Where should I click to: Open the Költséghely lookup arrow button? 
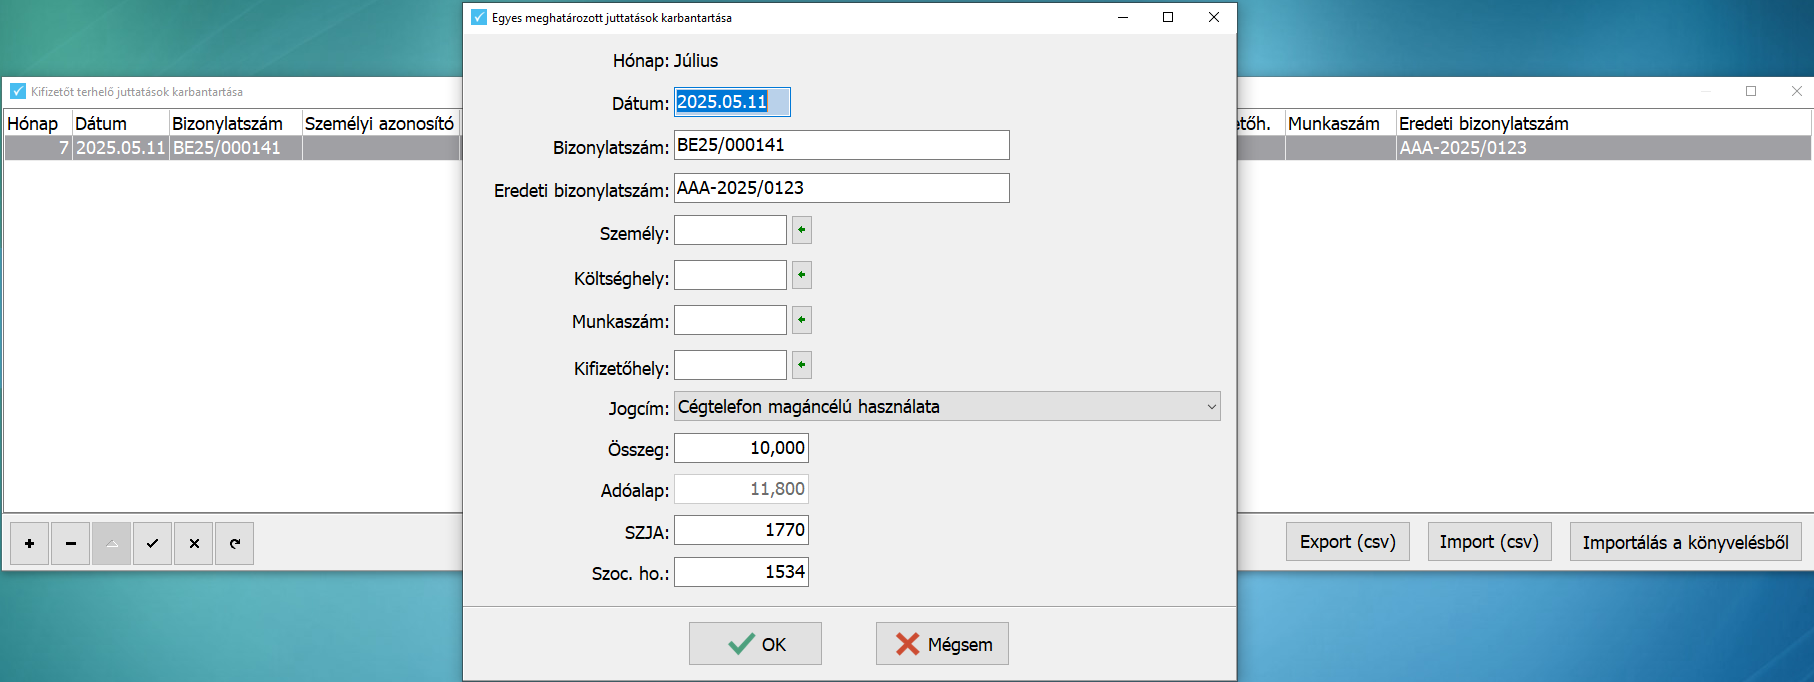click(x=802, y=275)
